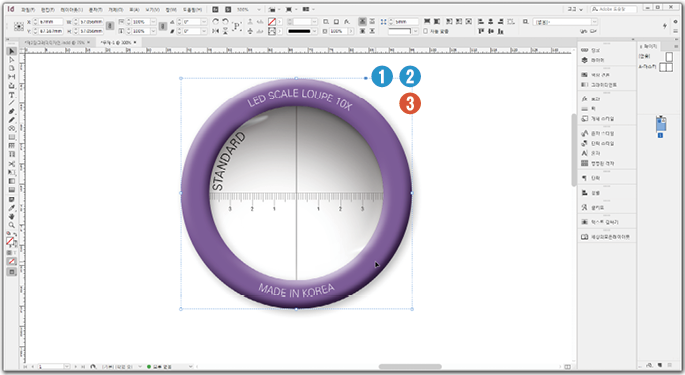Select the Type tool
This screenshot has height=375, width=685.
pyautogui.click(x=12, y=95)
